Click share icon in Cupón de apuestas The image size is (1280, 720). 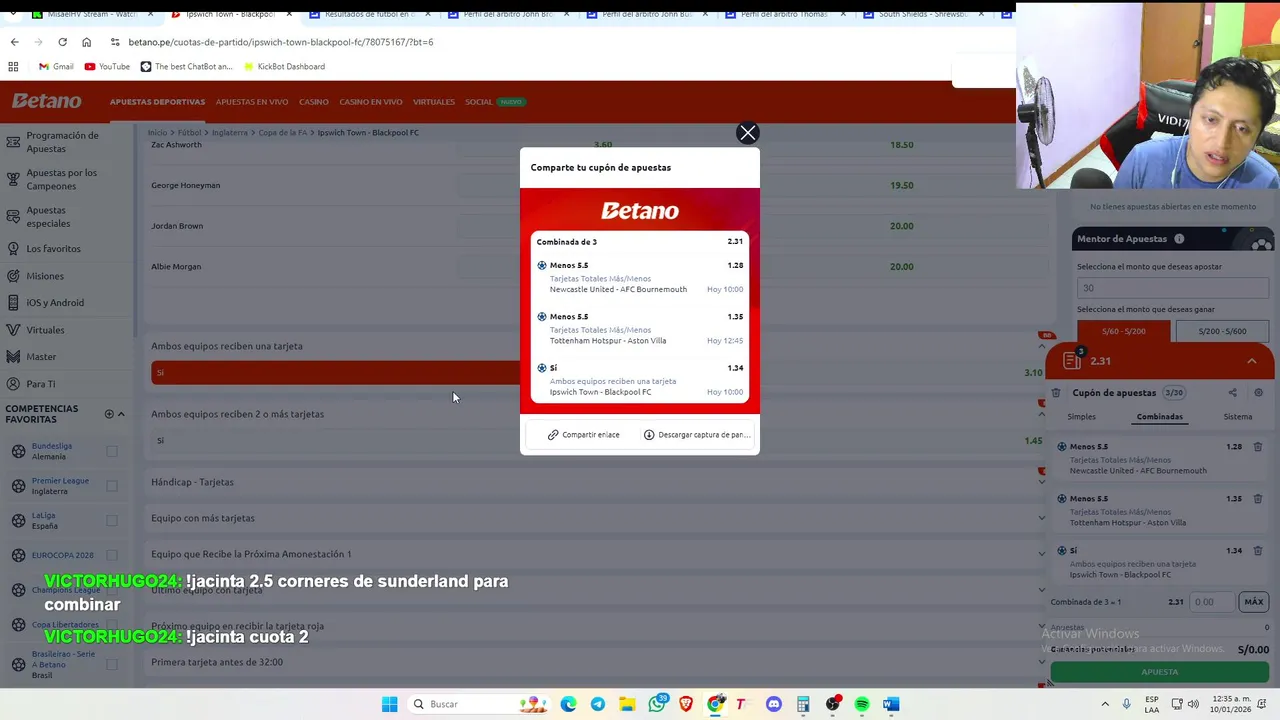pyautogui.click(x=1232, y=393)
